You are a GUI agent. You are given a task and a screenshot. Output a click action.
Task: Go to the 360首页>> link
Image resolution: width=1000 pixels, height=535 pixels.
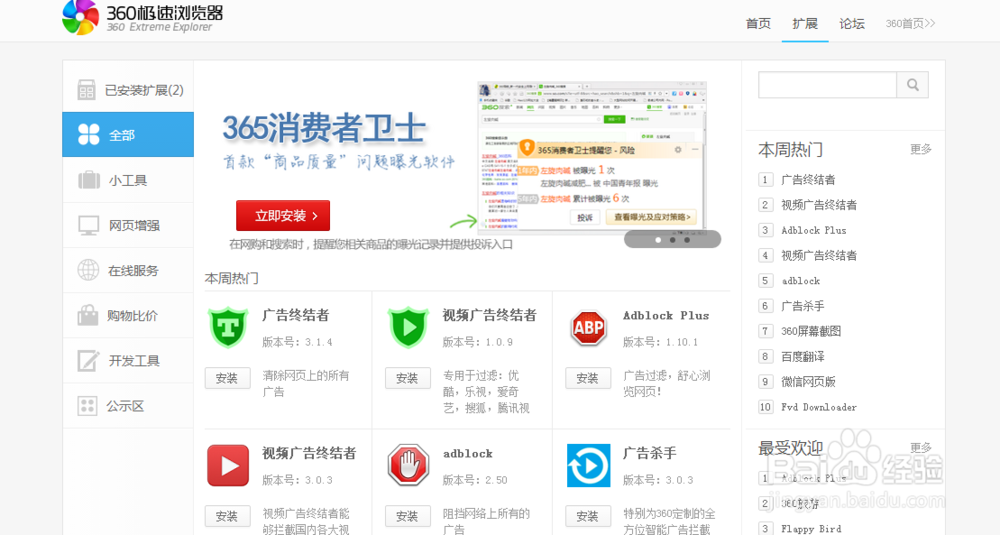(910, 24)
